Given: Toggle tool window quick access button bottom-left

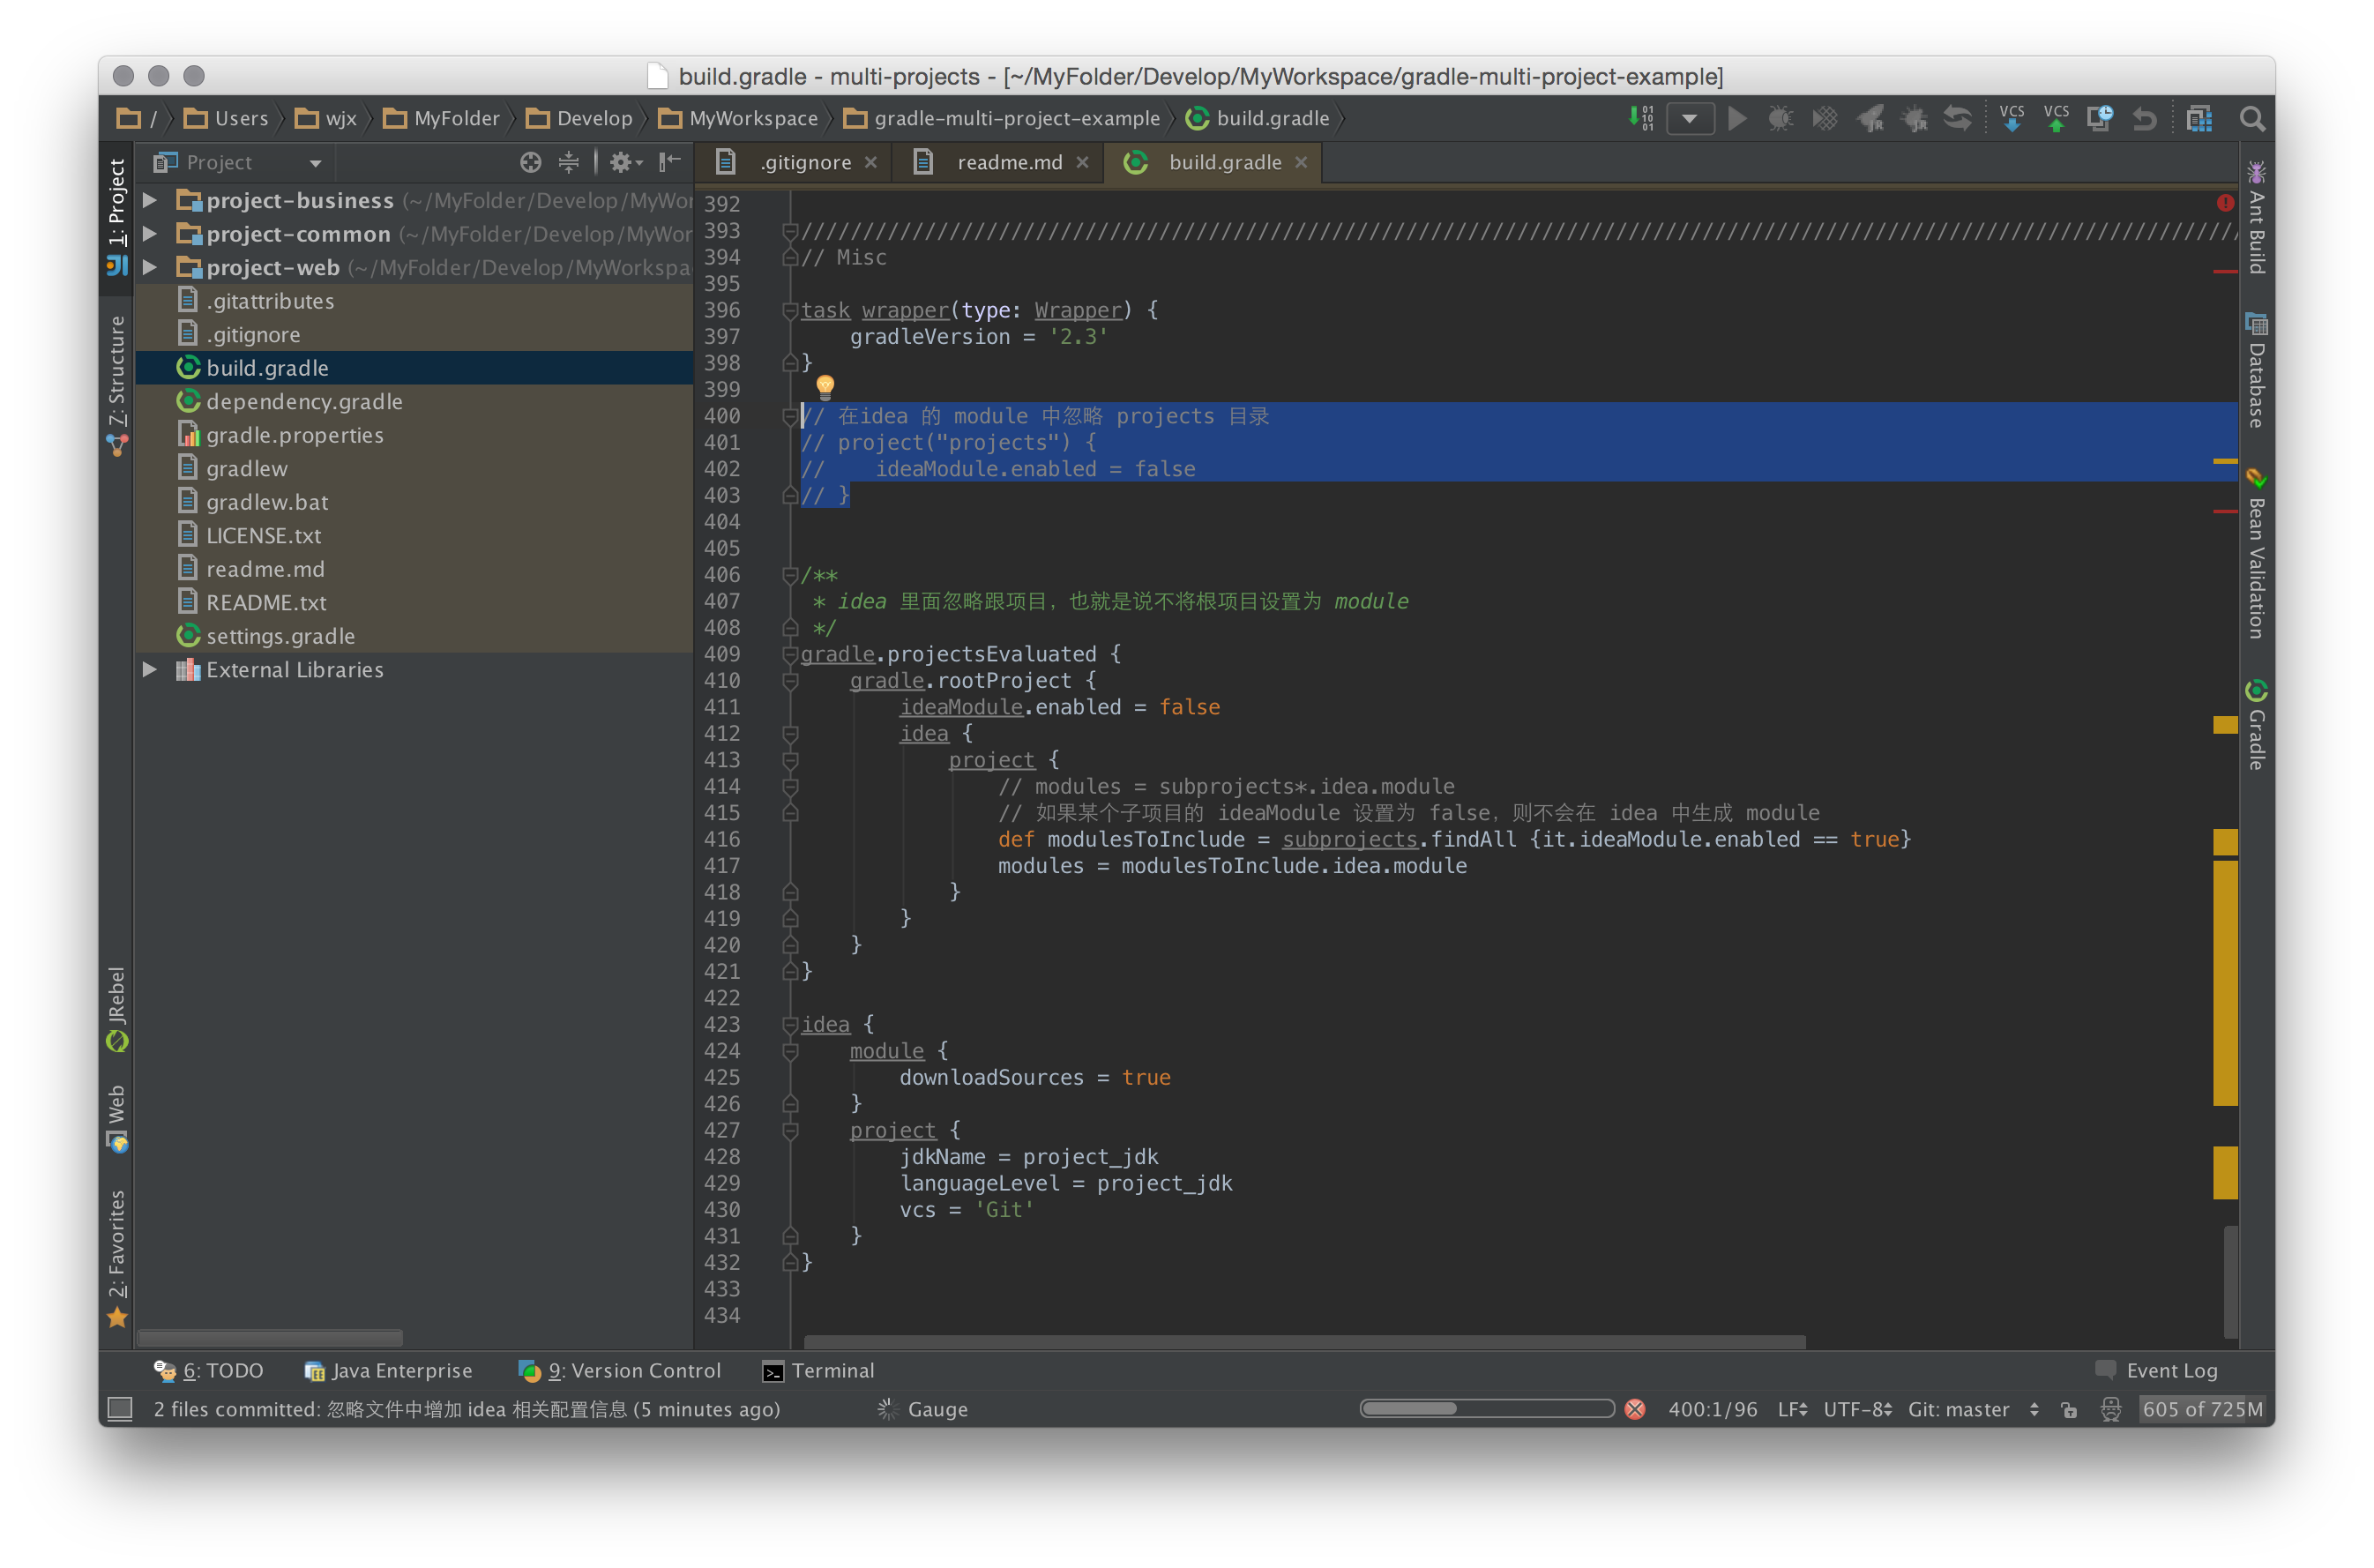Looking at the screenshot, I should pyautogui.click(x=120, y=1409).
